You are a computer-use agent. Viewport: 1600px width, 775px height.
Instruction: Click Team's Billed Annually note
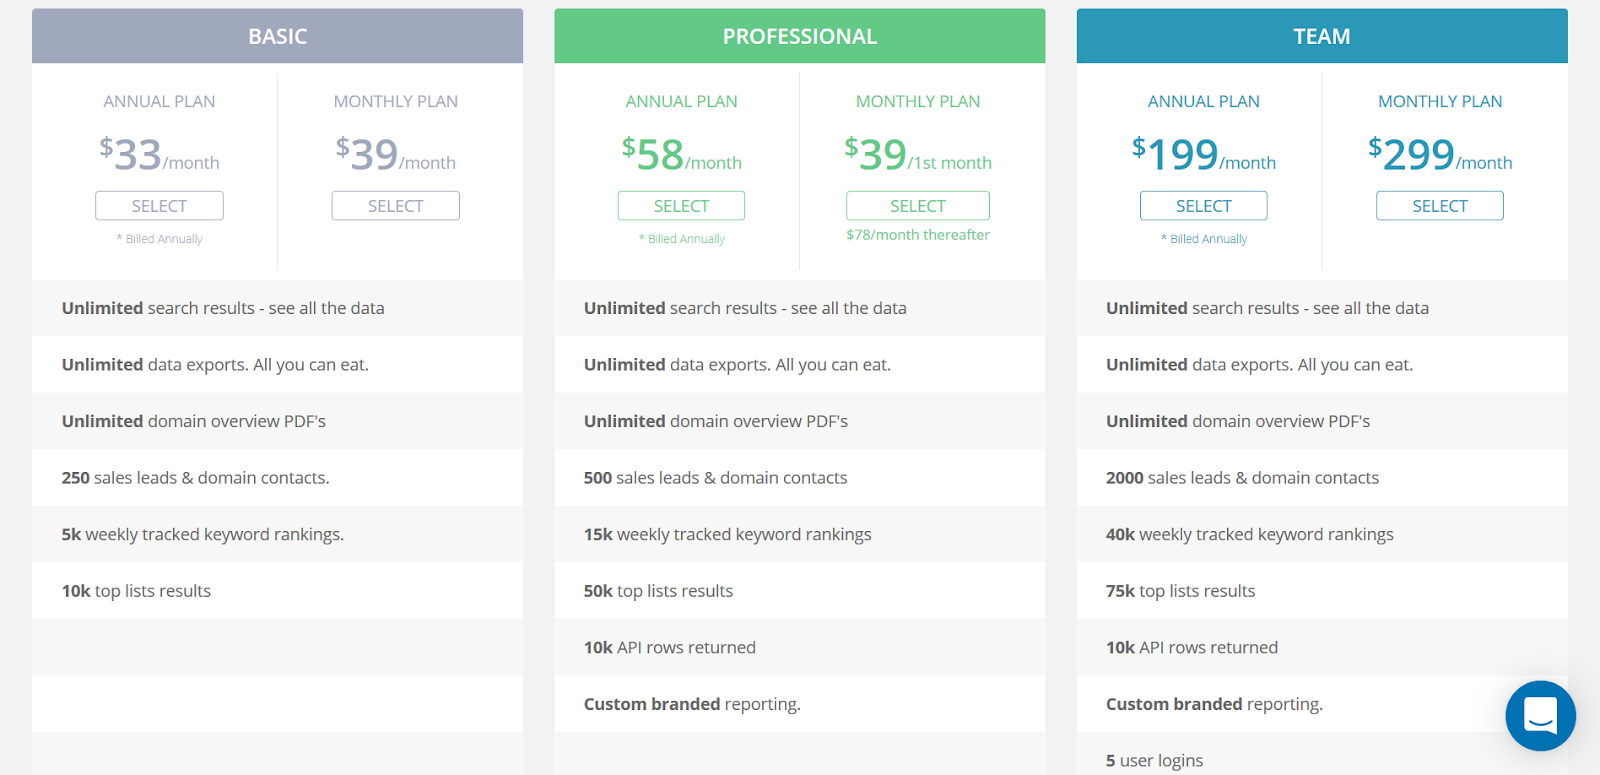coord(1204,239)
